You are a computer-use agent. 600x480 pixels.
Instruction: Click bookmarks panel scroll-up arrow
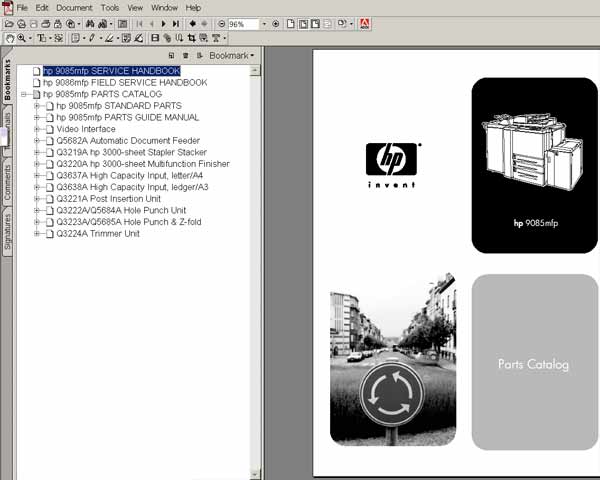coord(255,70)
